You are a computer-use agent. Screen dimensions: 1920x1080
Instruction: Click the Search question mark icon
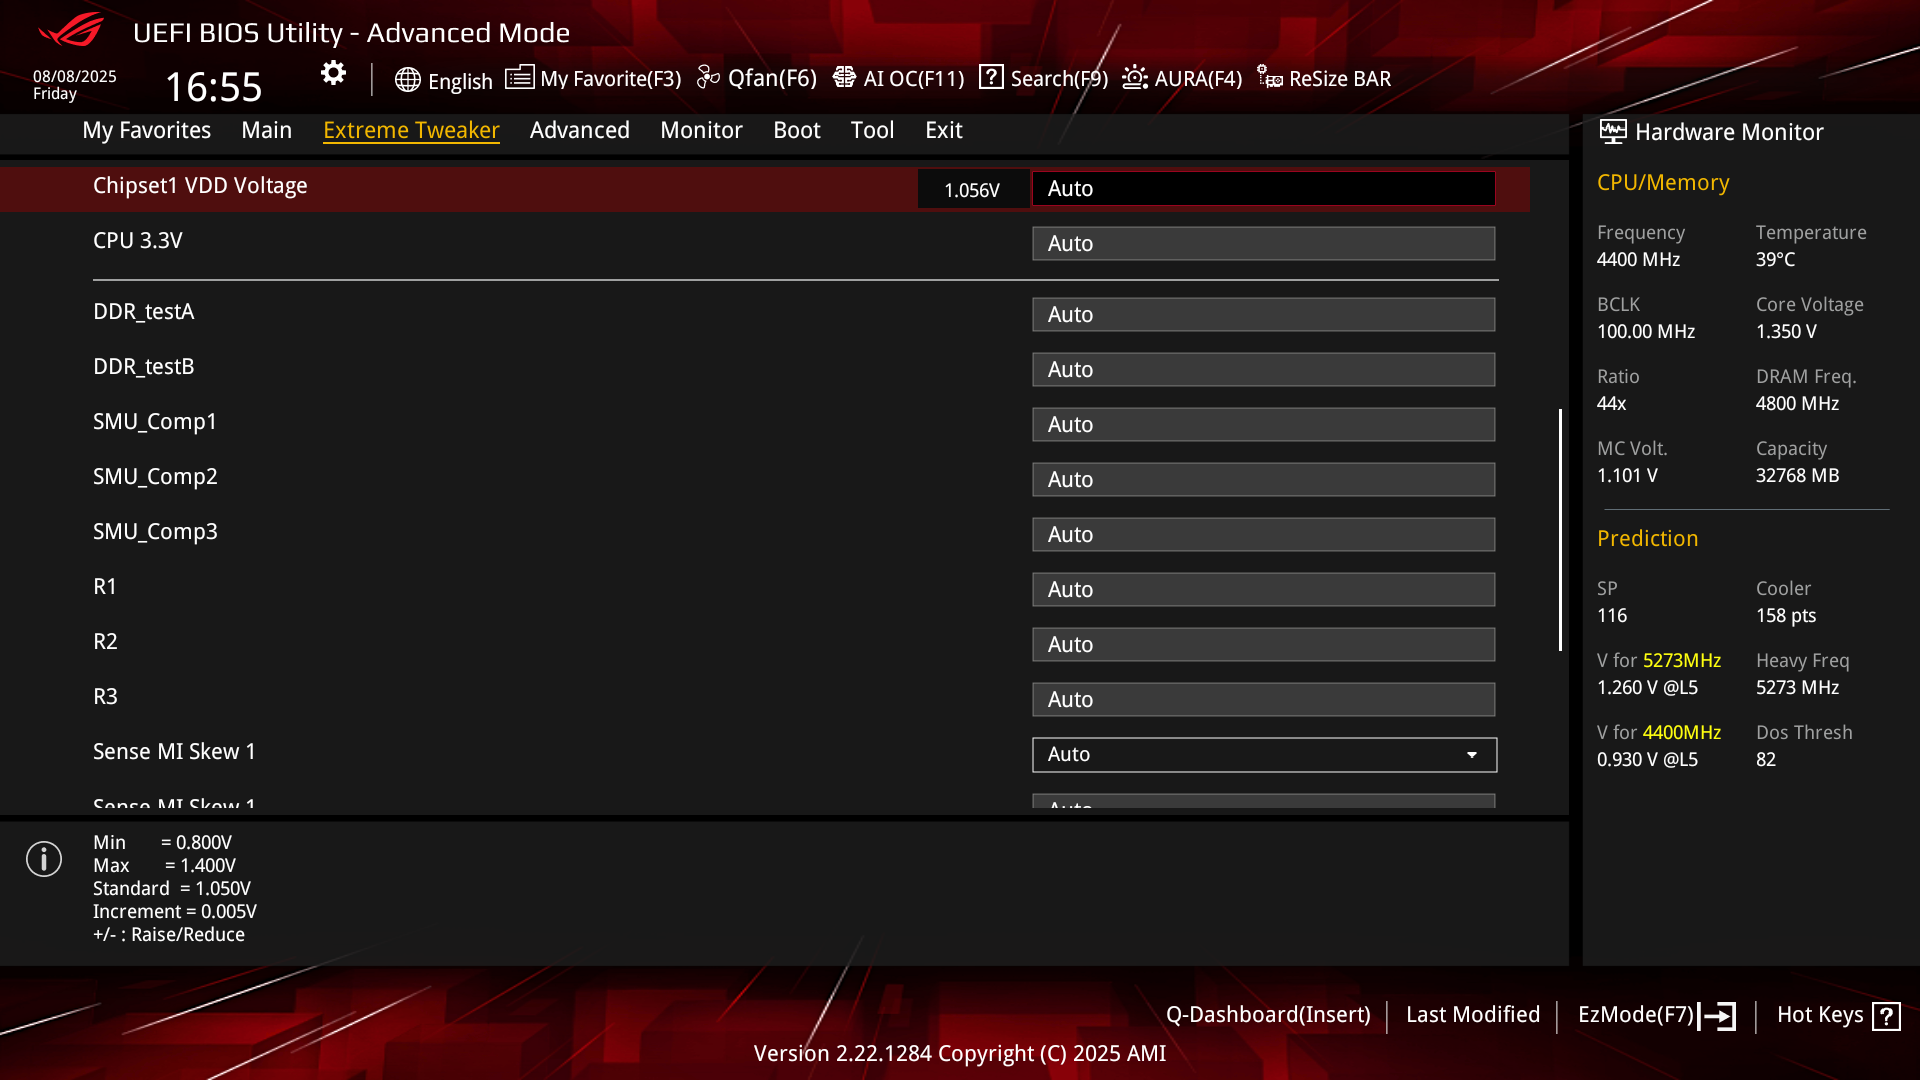991,77
